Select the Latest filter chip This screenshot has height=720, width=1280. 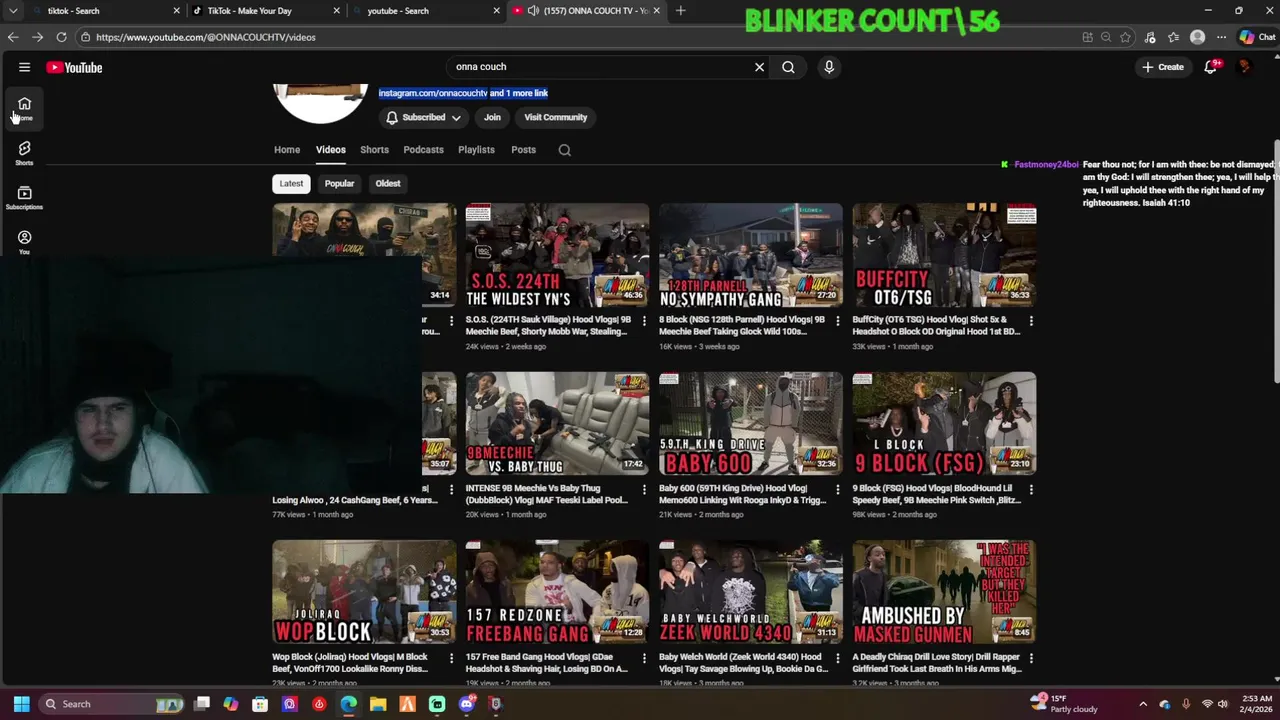[291, 184]
